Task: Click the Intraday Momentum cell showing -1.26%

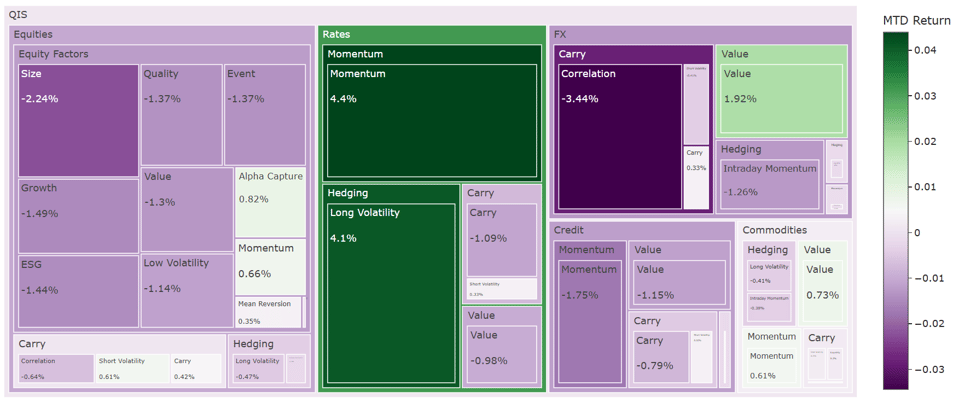Action: tap(770, 184)
